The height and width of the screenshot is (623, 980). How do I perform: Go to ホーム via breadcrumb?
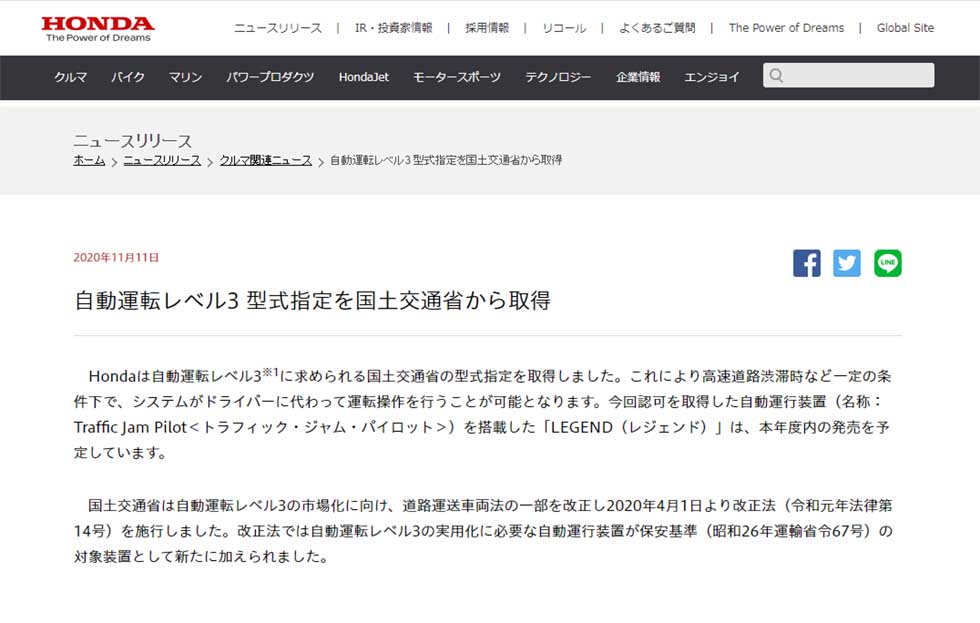click(89, 161)
